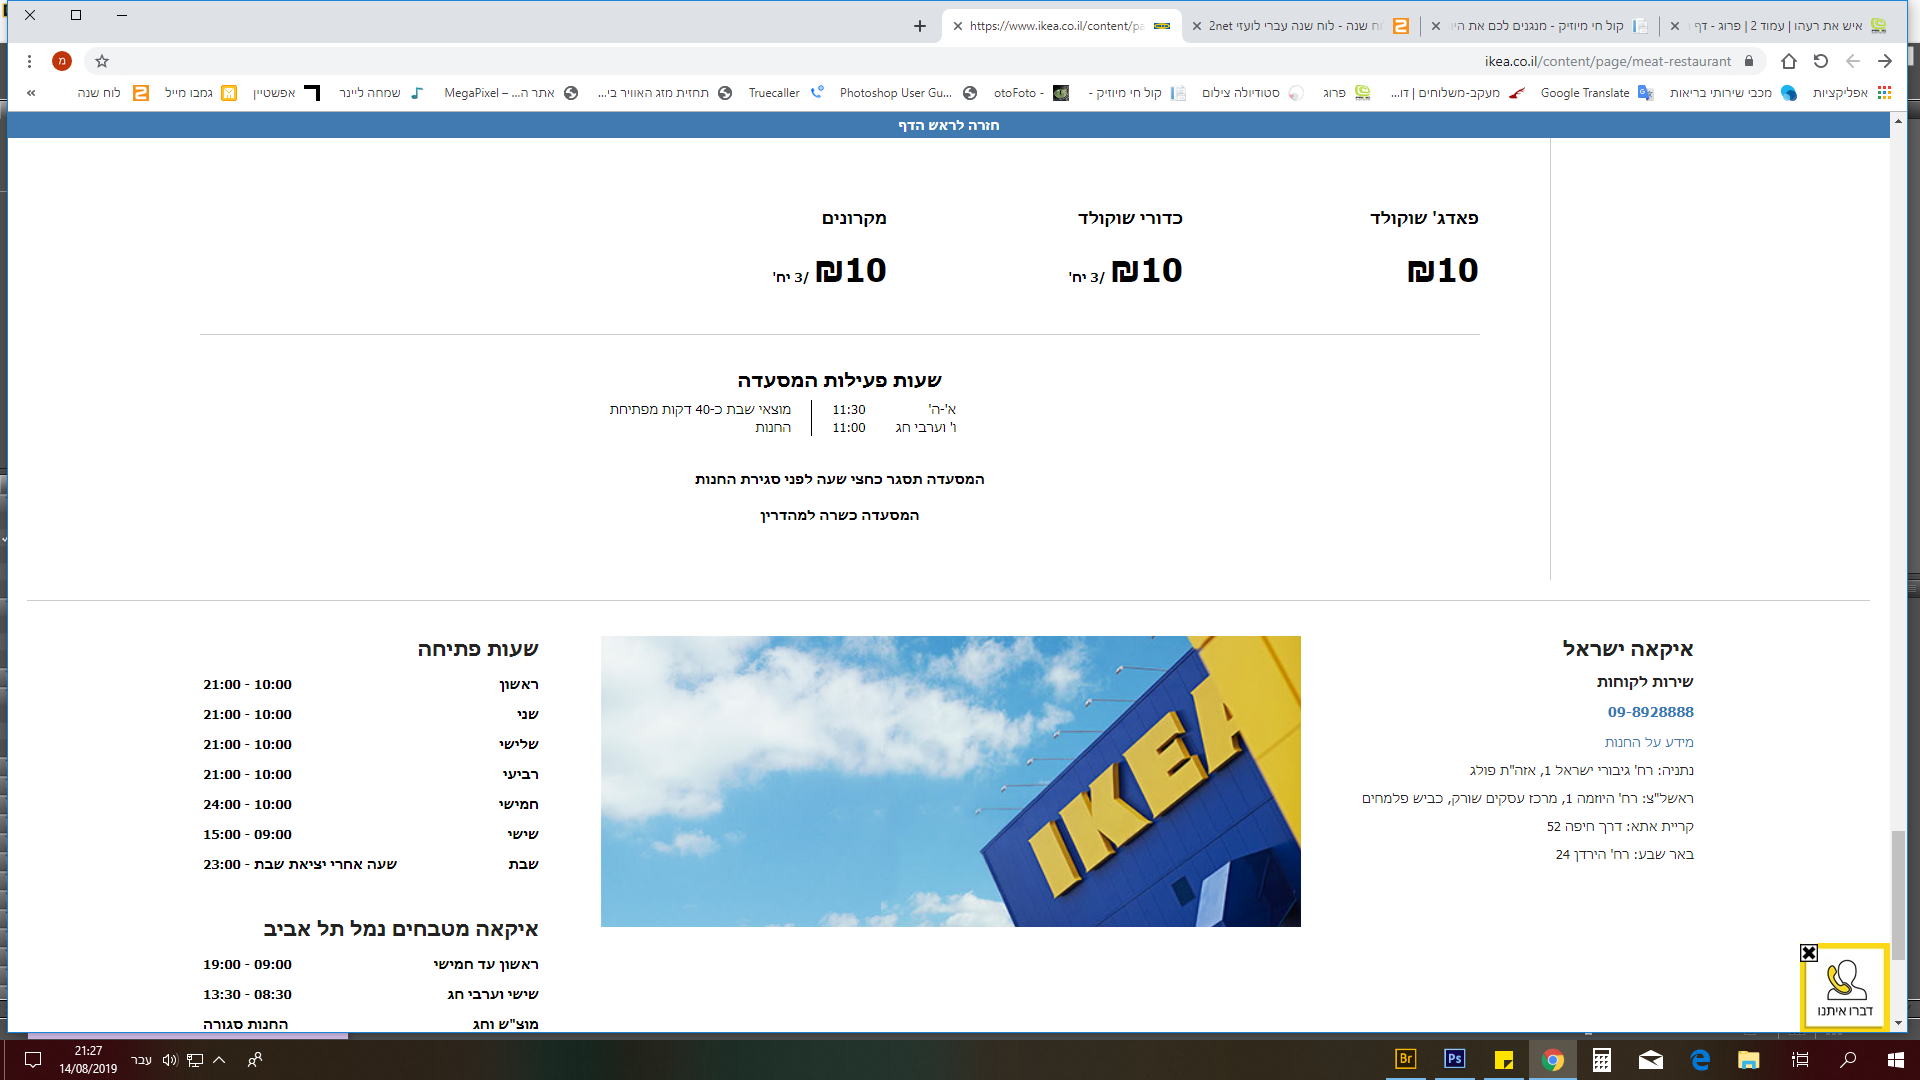Click the IKEA store building image
Image resolution: width=1920 pixels, height=1080 pixels.
(950, 781)
